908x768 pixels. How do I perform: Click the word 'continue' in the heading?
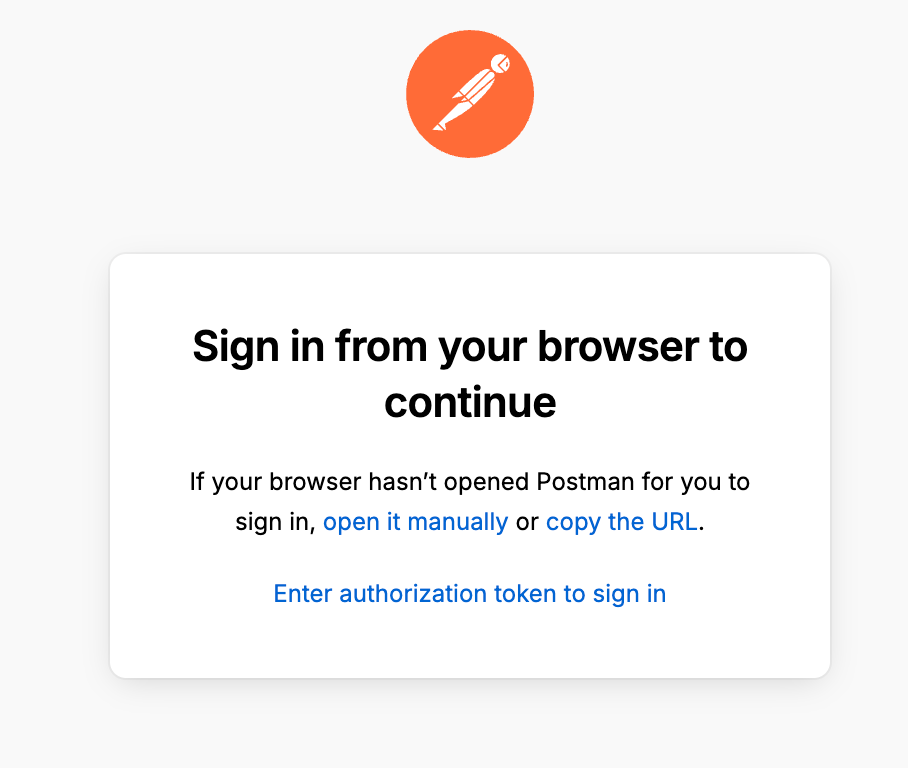470,402
